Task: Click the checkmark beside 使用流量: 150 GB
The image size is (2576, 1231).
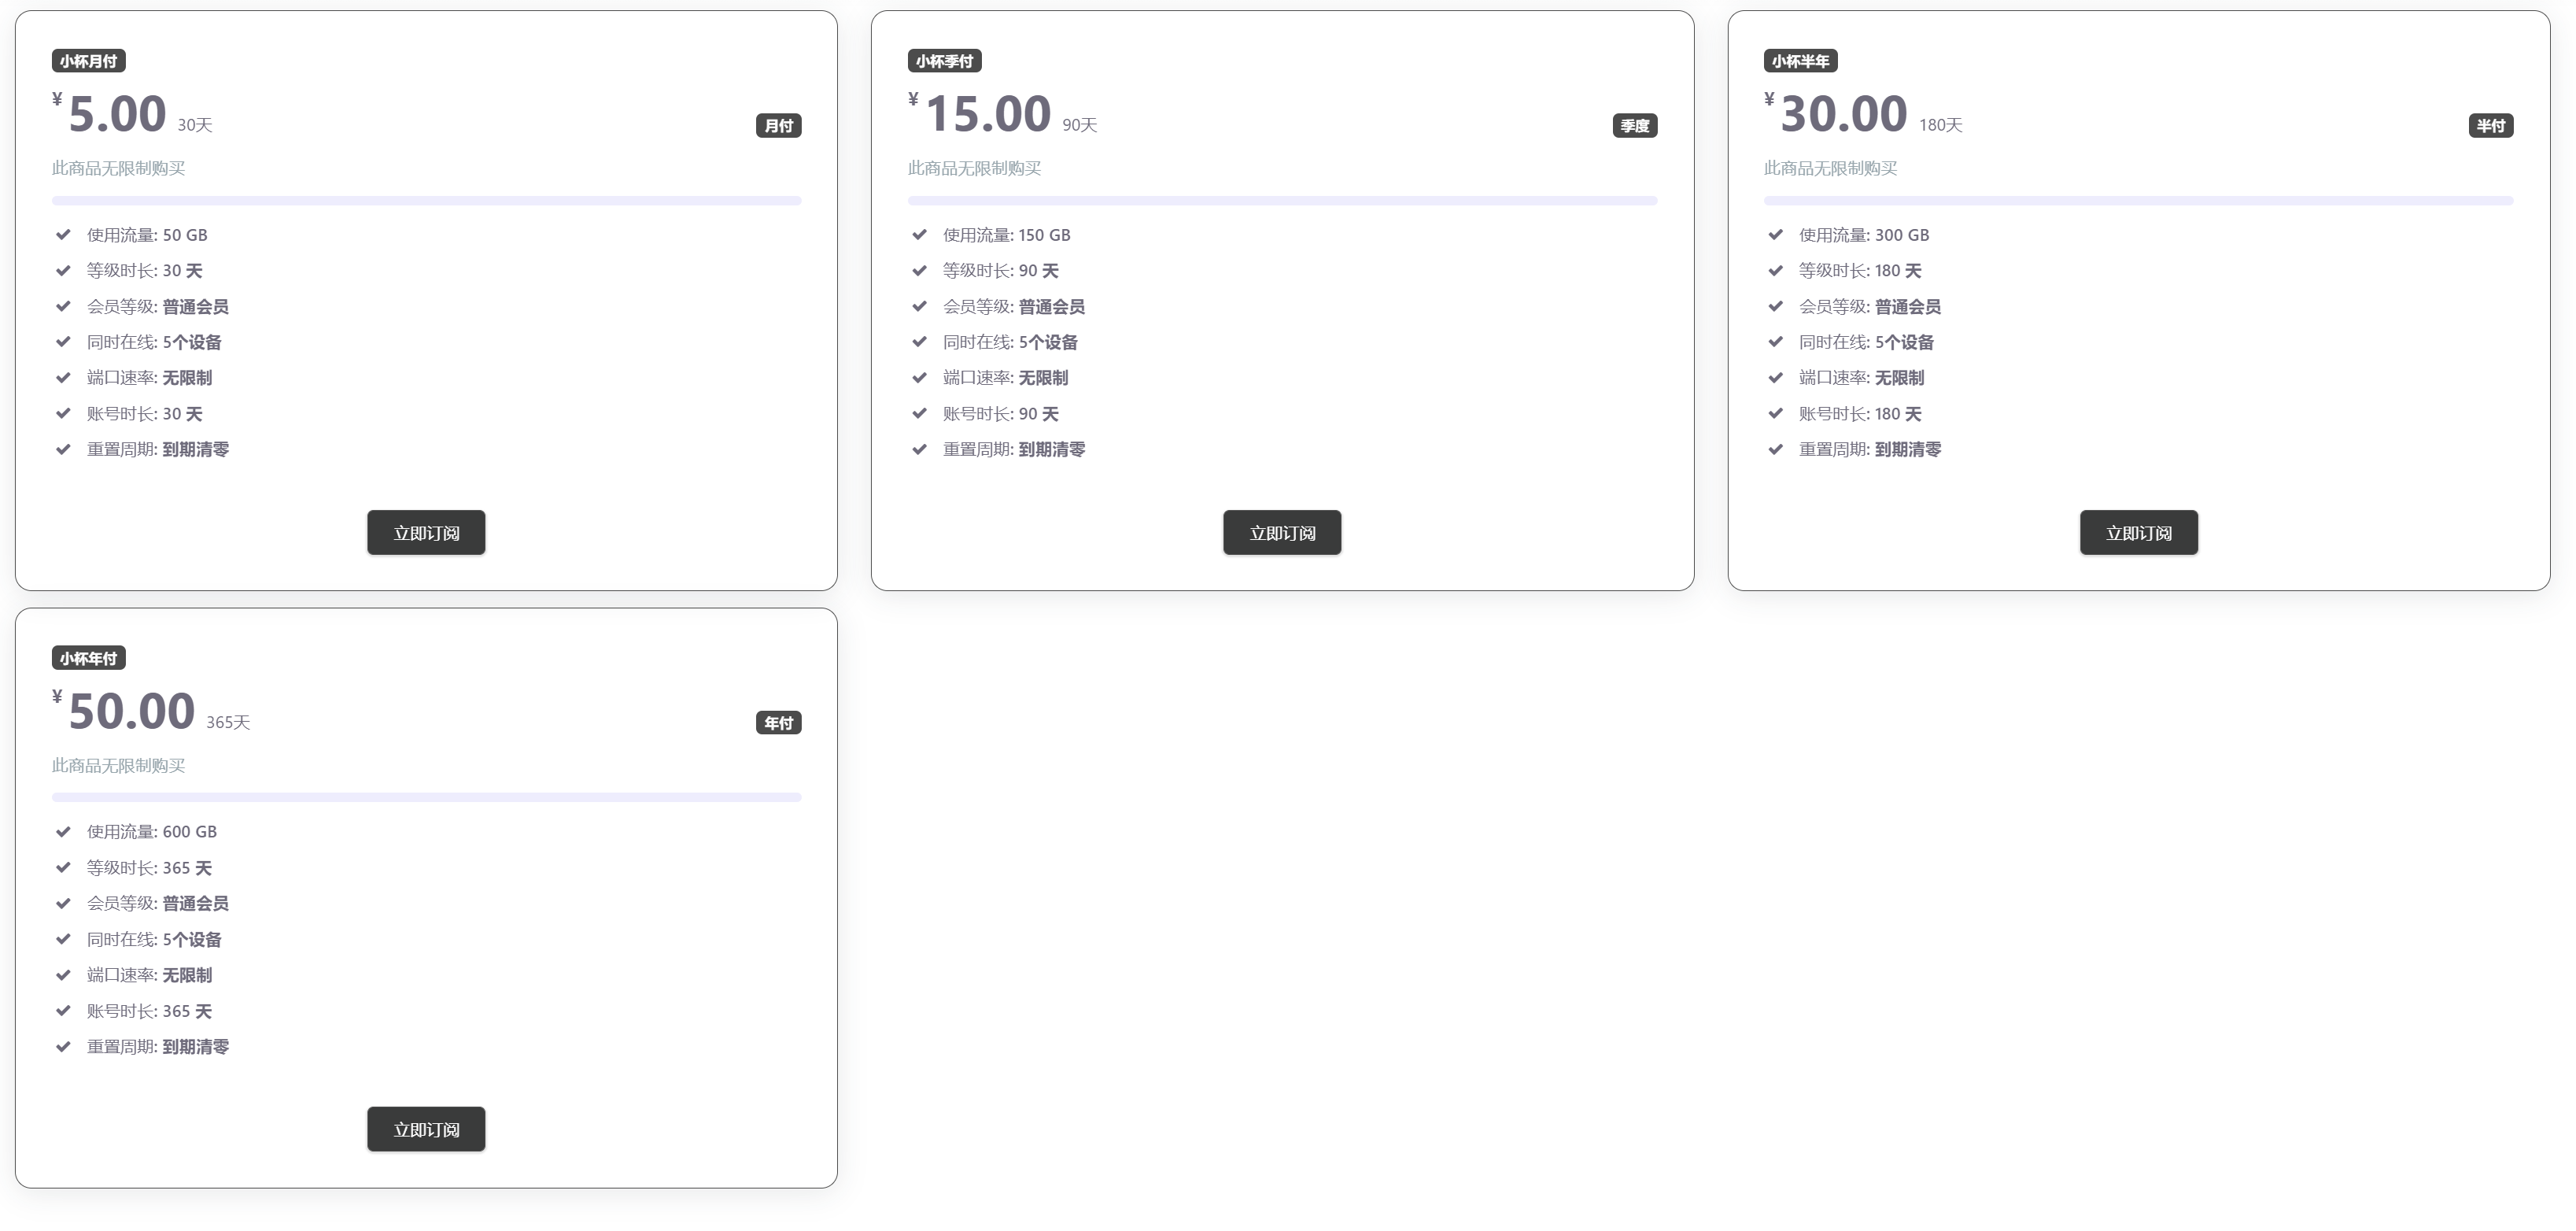Action: point(919,235)
